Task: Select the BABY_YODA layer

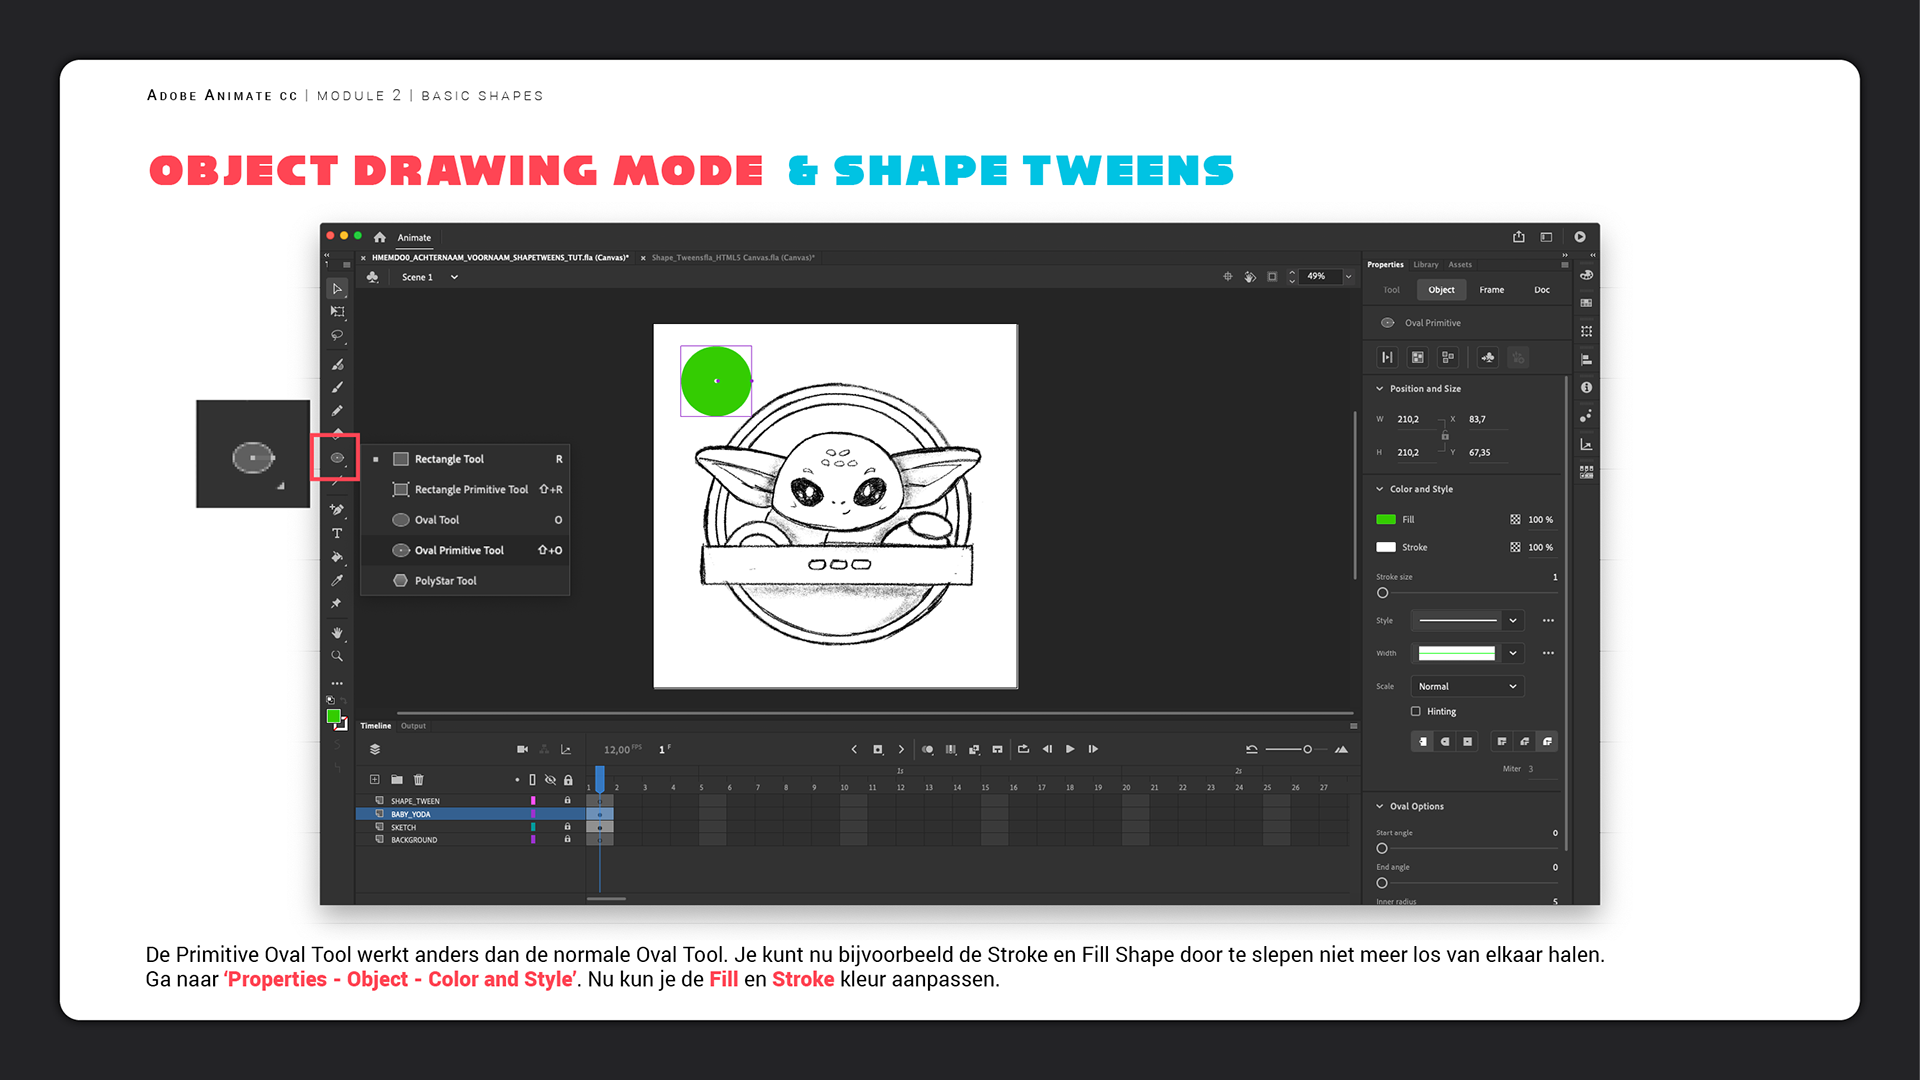Action: click(x=411, y=814)
